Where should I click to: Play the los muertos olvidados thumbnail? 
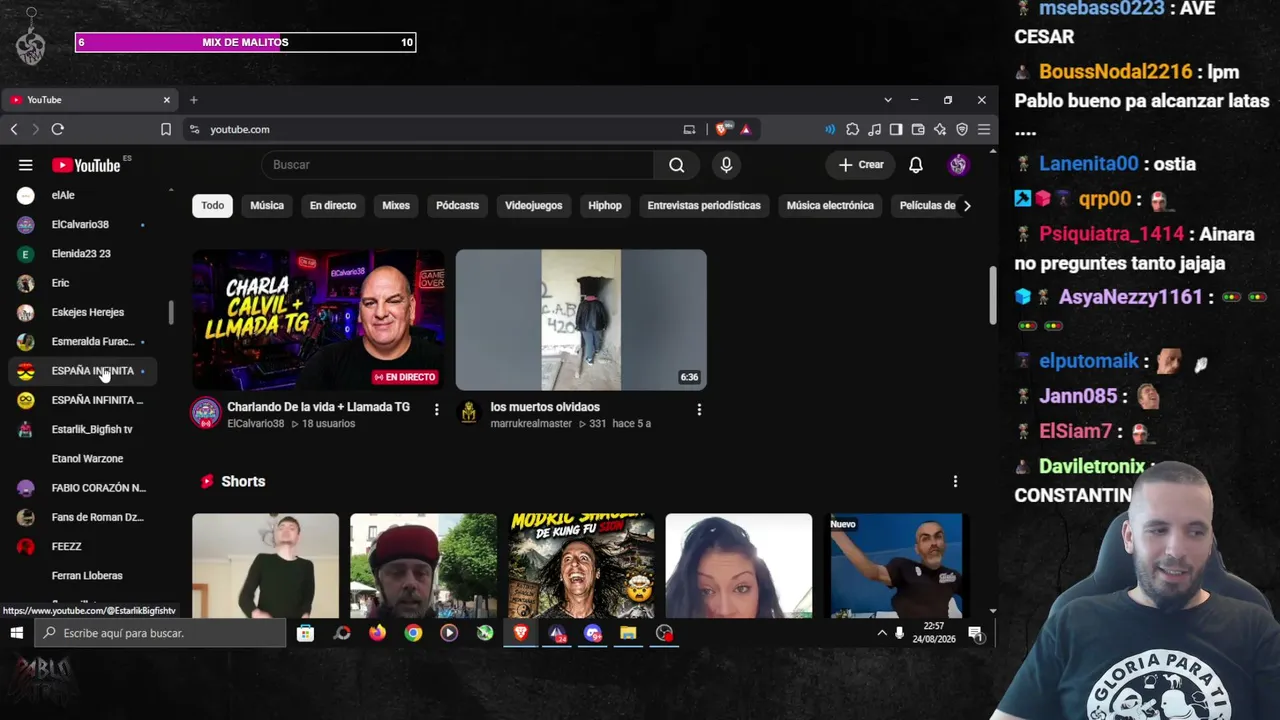coord(581,320)
